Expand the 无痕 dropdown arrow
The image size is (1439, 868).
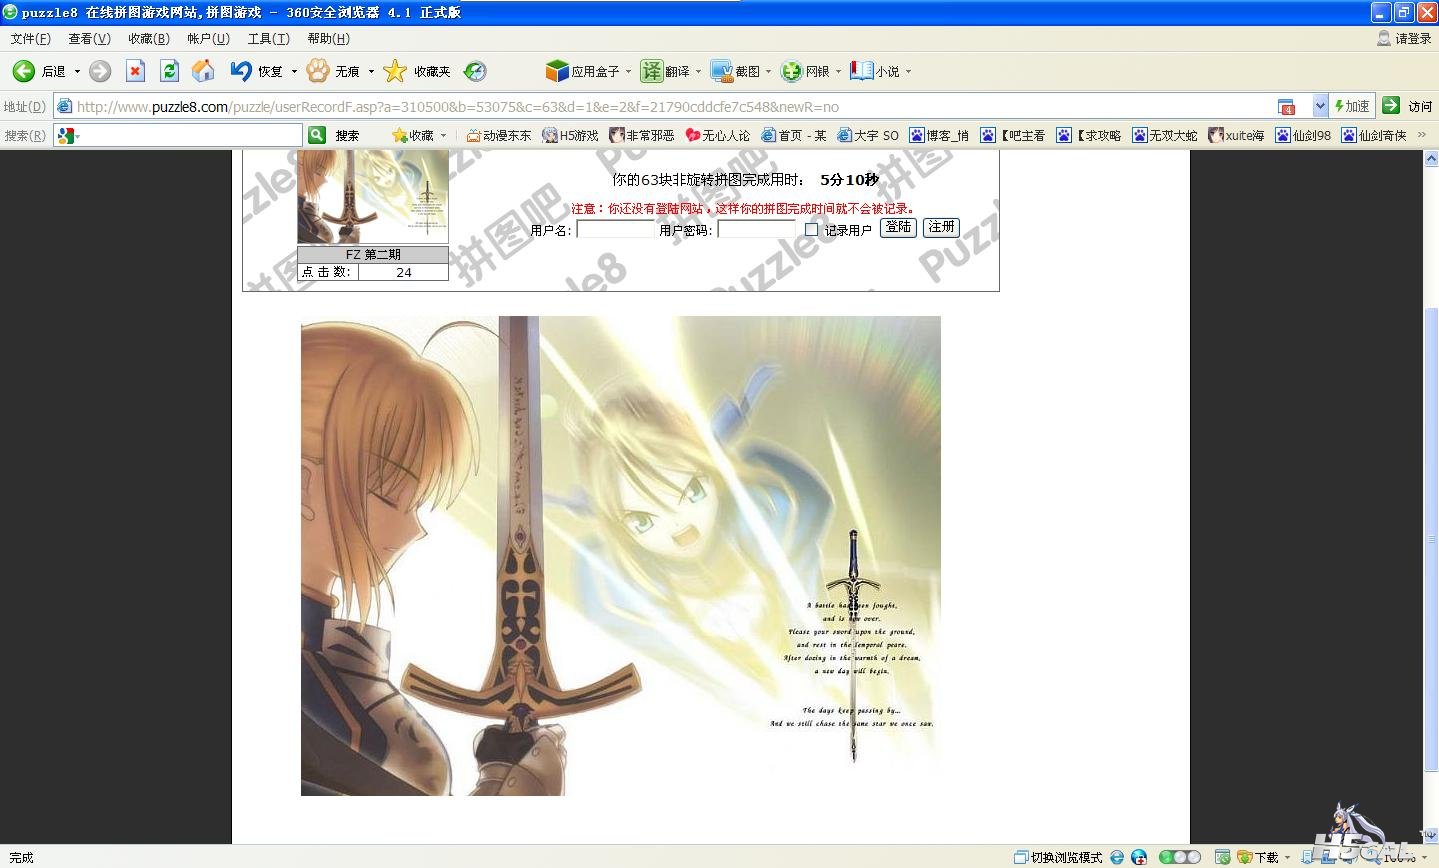click(371, 72)
